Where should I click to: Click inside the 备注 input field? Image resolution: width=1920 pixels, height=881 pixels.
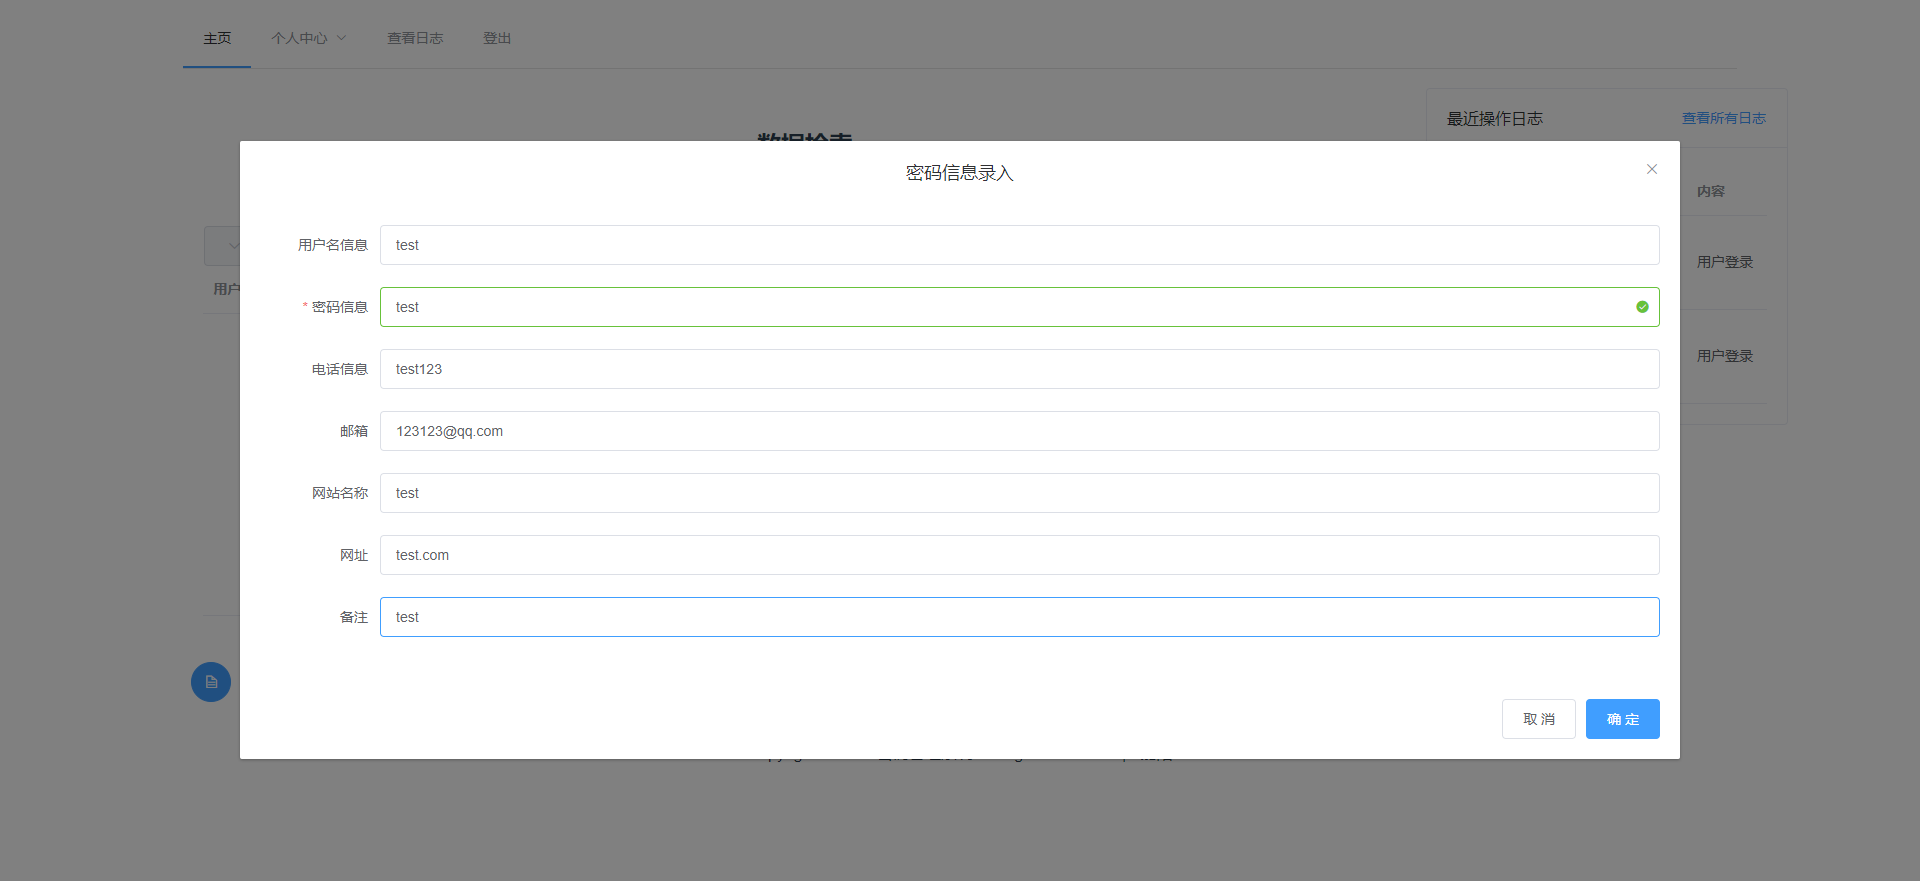(x=1019, y=617)
